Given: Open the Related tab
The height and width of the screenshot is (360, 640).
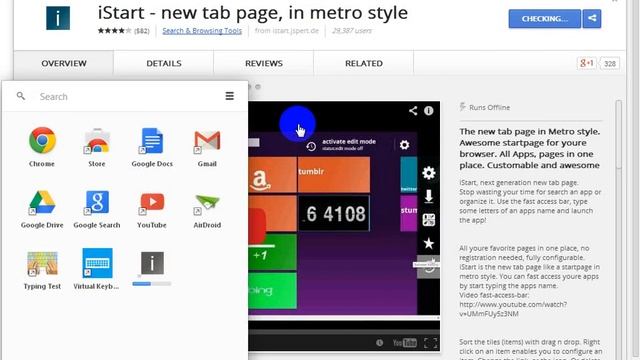Looking at the screenshot, I should [364, 63].
